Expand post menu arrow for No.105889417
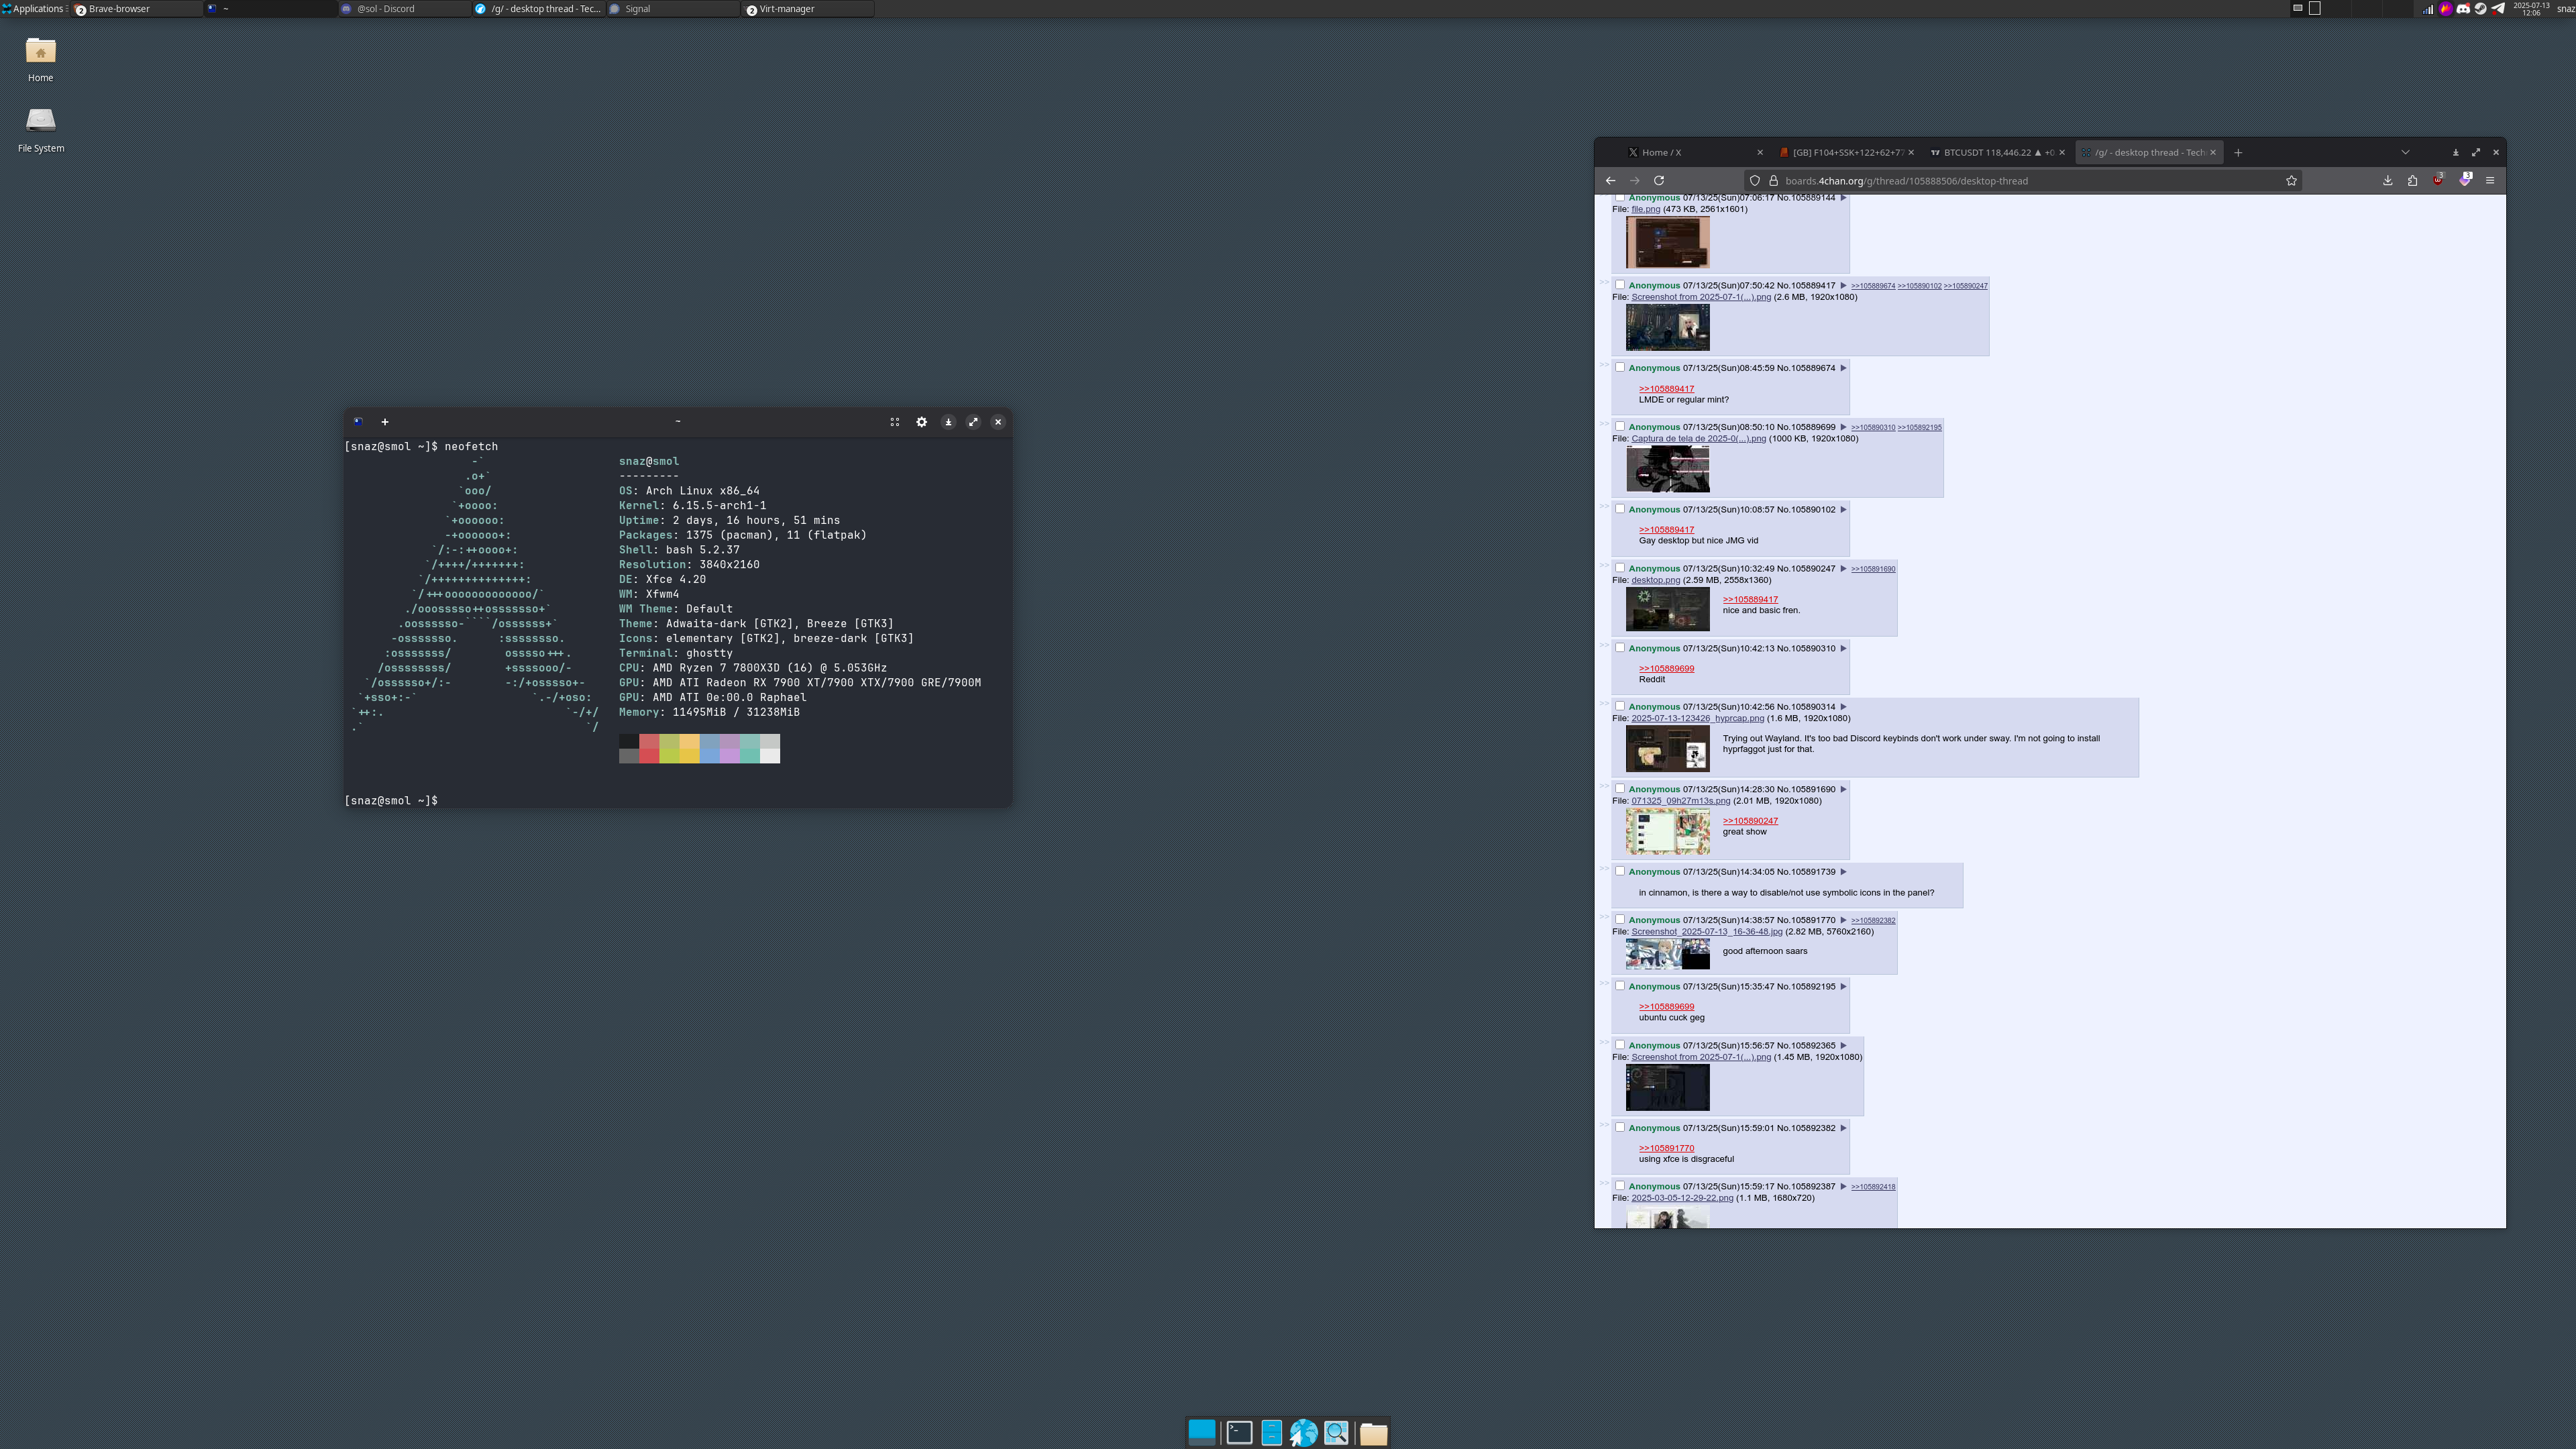 [1843, 286]
